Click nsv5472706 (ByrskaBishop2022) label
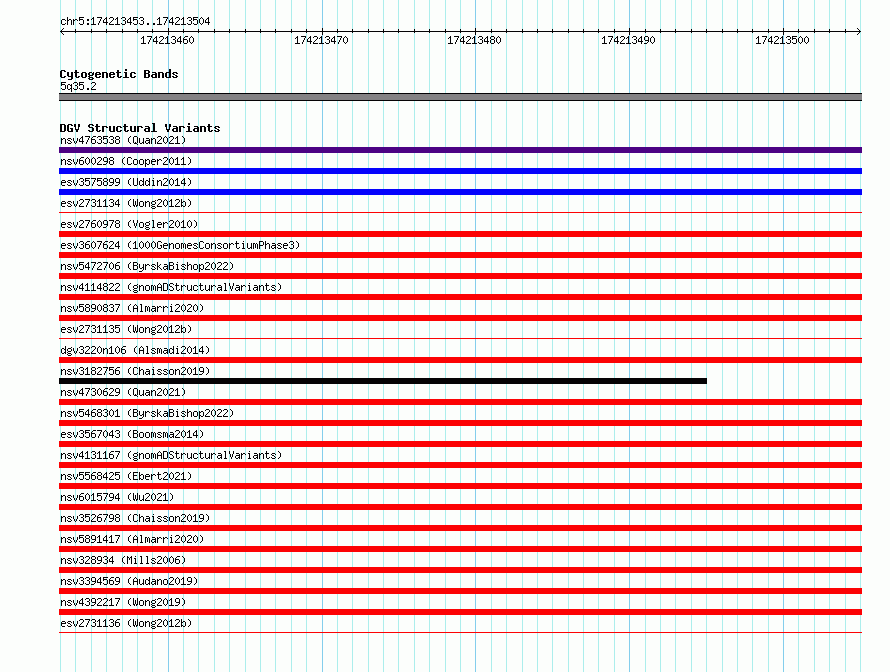 tap(147, 266)
